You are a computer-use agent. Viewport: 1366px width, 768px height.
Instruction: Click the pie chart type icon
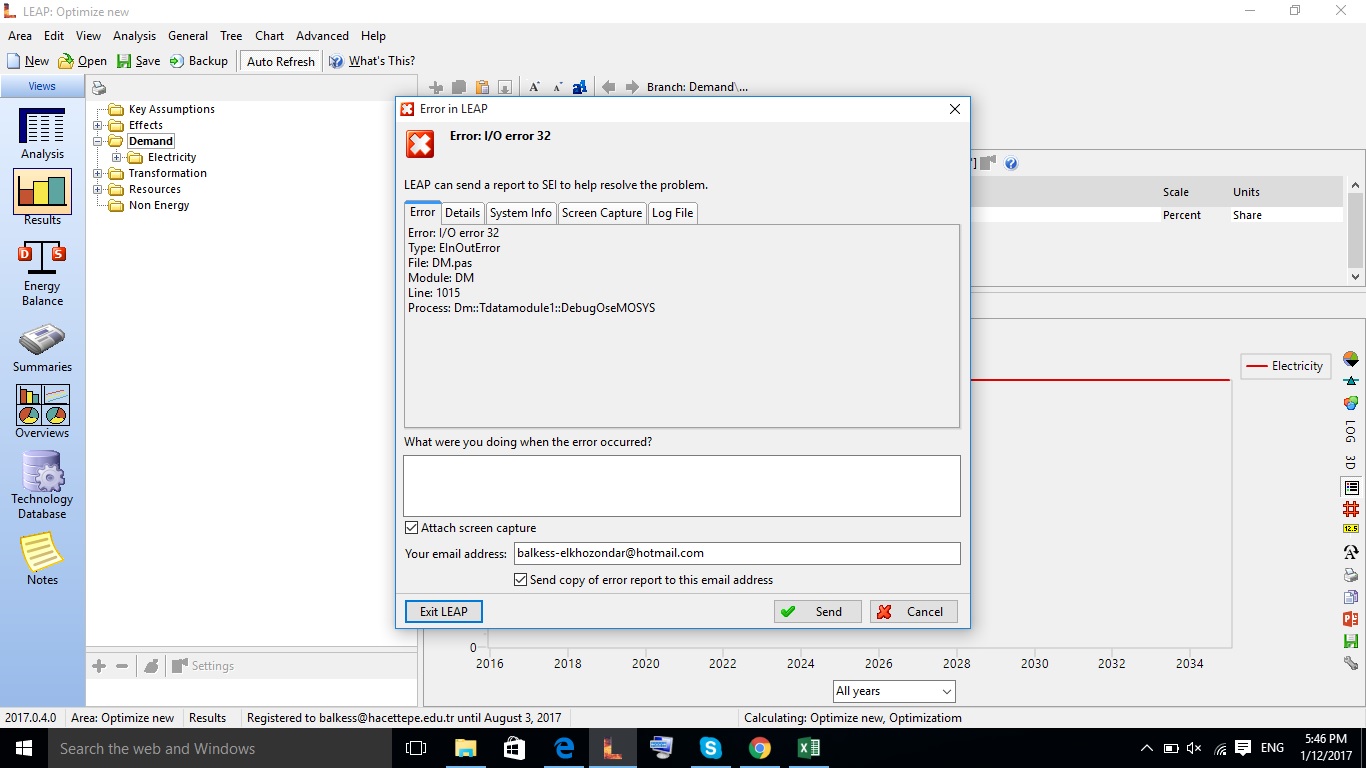(x=1351, y=359)
